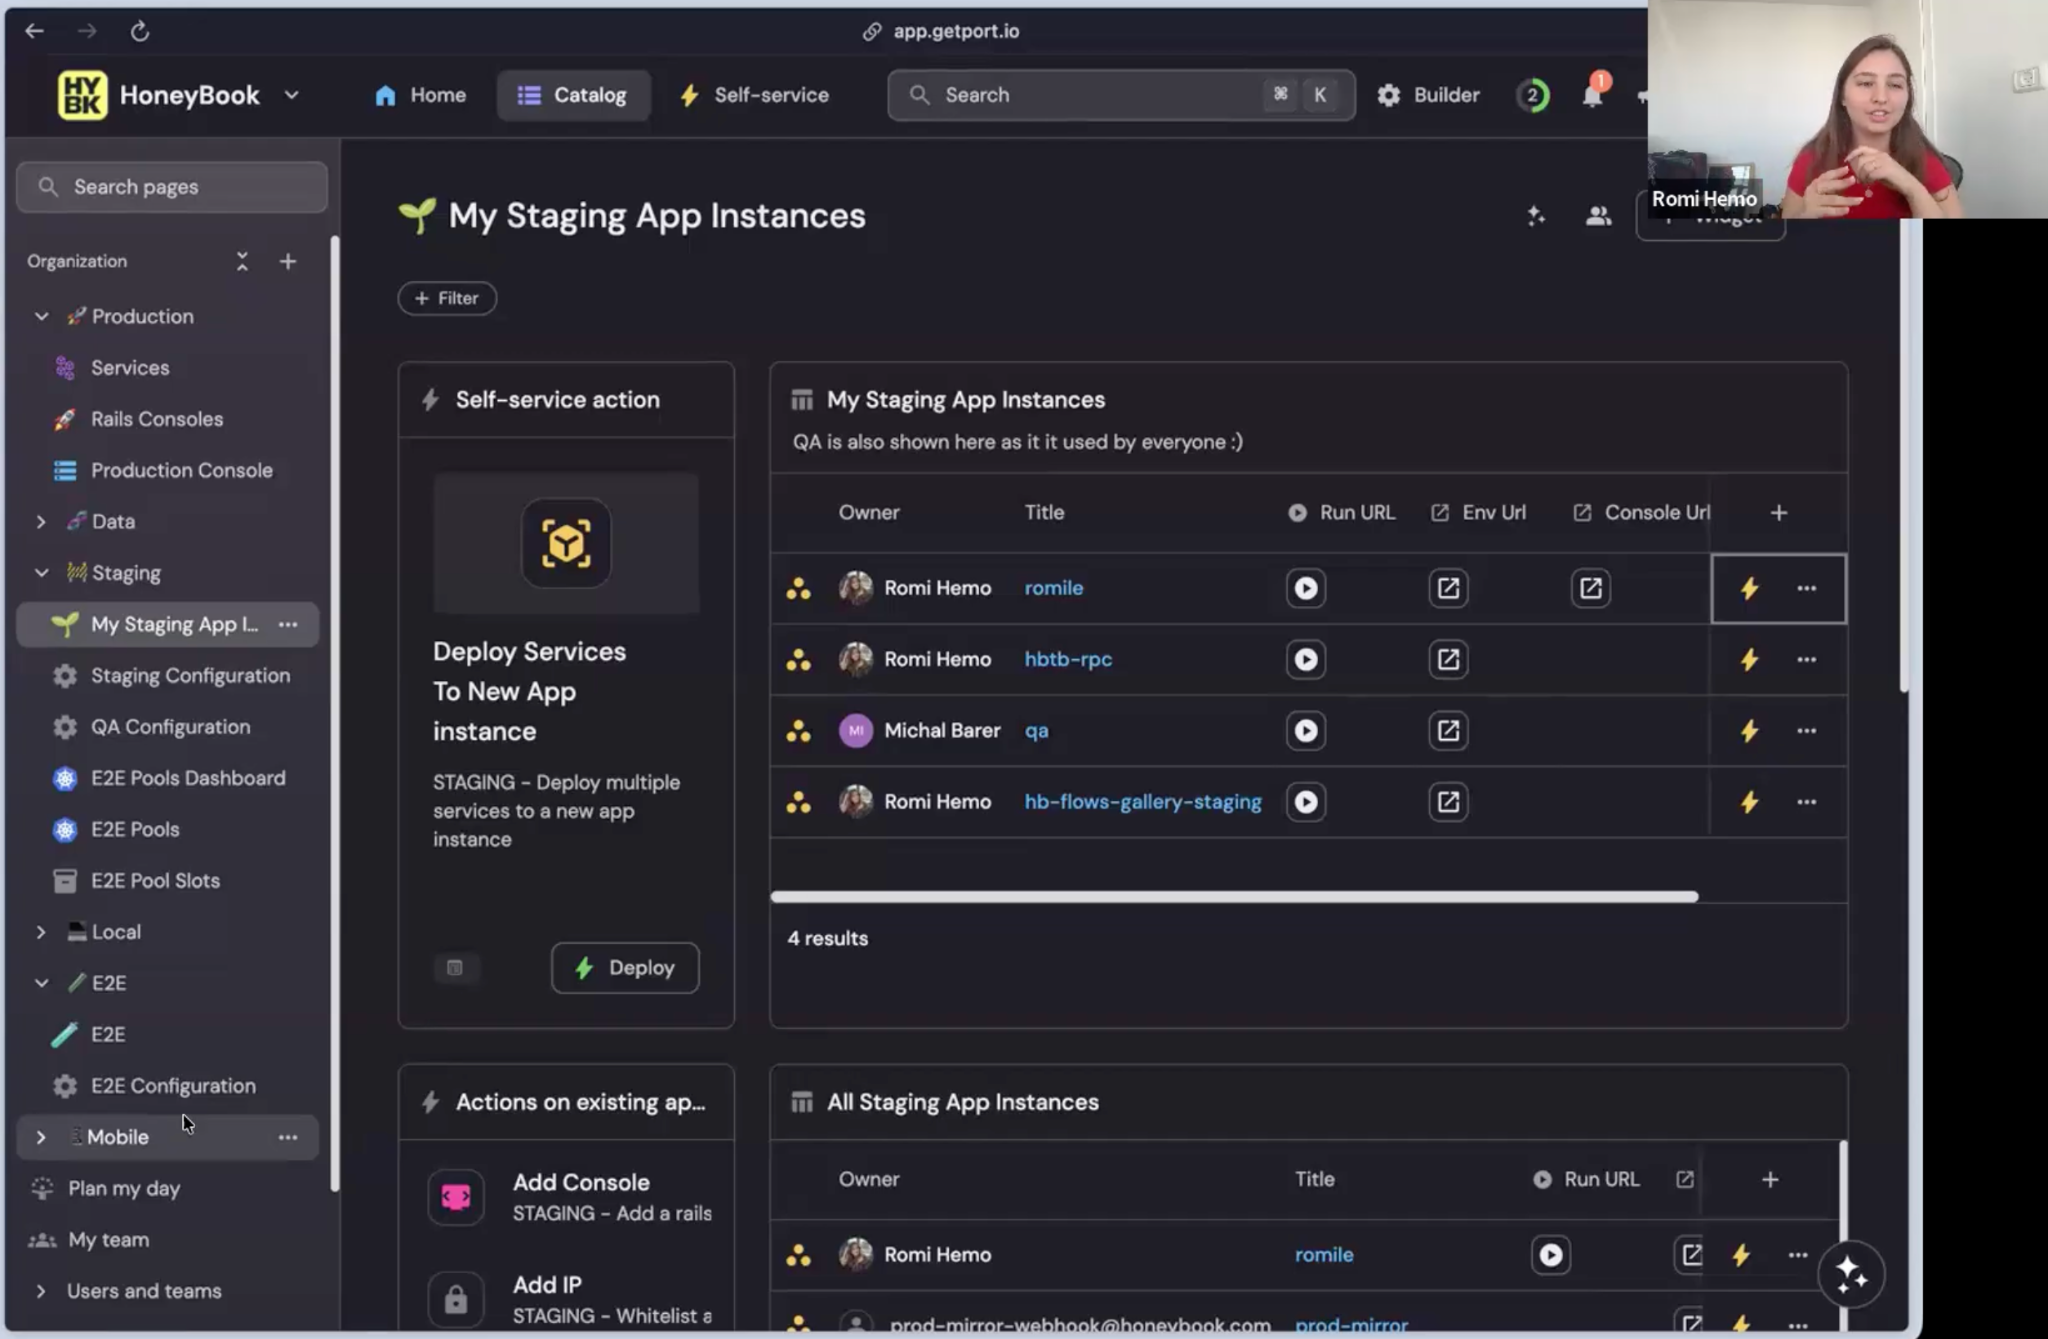
Task: Open Staging Configuration page
Action: (x=190, y=676)
